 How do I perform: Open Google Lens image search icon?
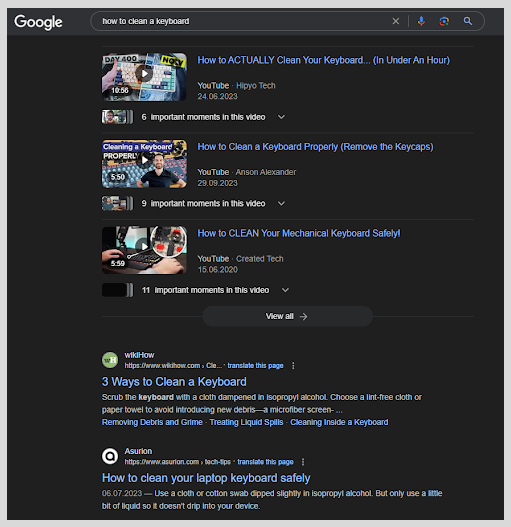[444, 21]
